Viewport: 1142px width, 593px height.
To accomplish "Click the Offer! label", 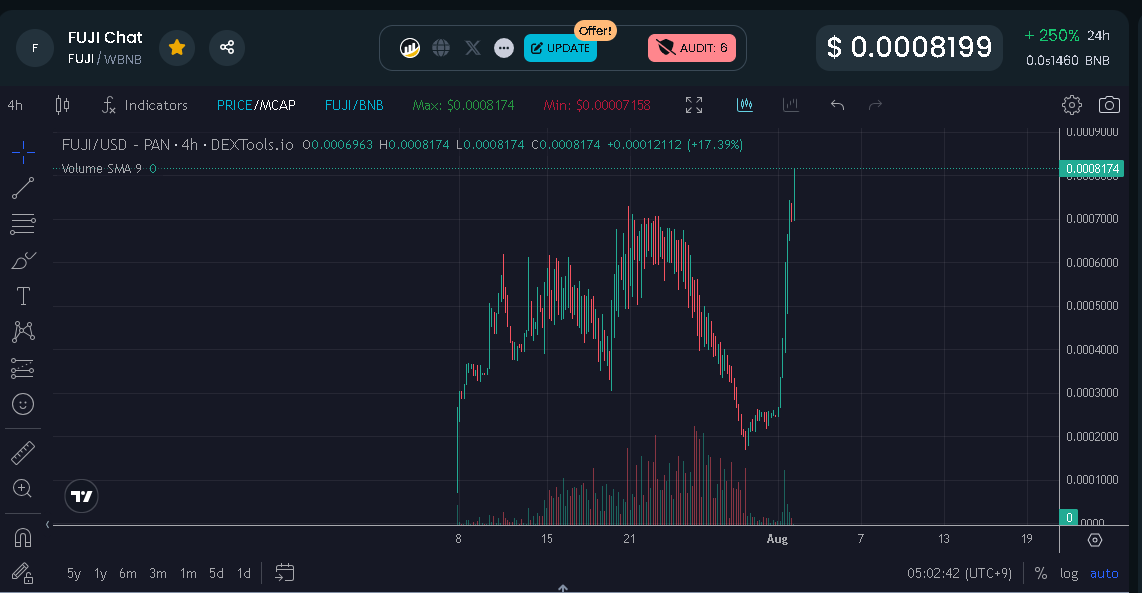I will tap(595, 31).
